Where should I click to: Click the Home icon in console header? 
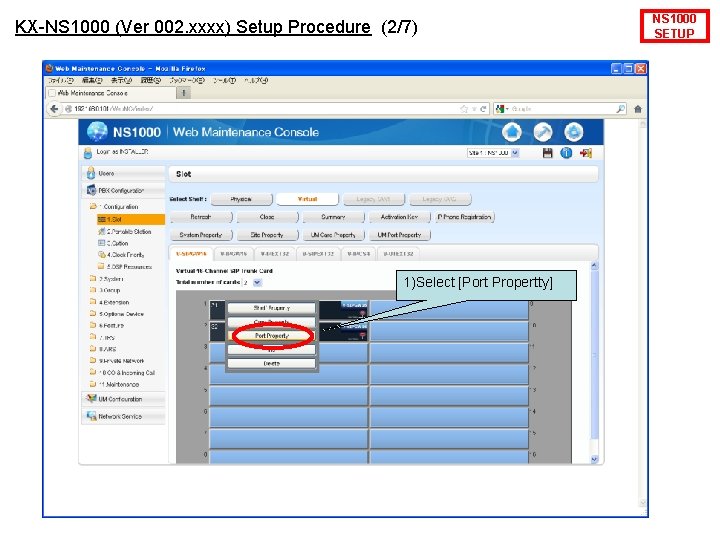[512, 132]
